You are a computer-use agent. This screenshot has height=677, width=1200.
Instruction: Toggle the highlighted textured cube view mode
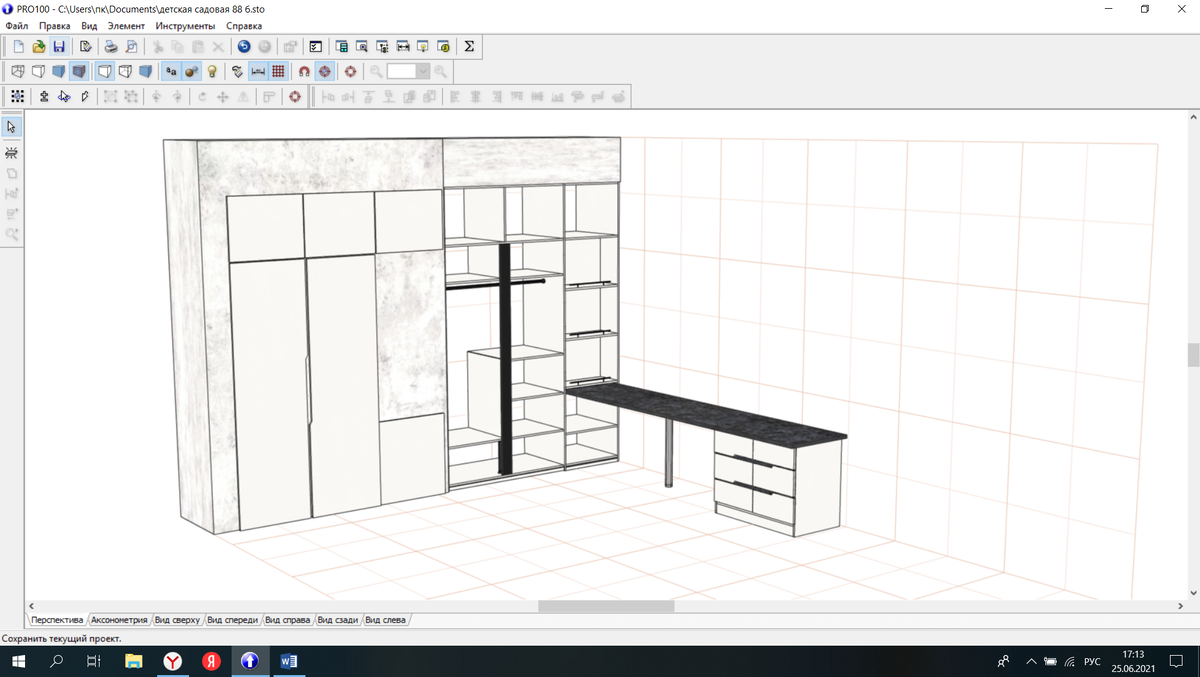[78, 71]
